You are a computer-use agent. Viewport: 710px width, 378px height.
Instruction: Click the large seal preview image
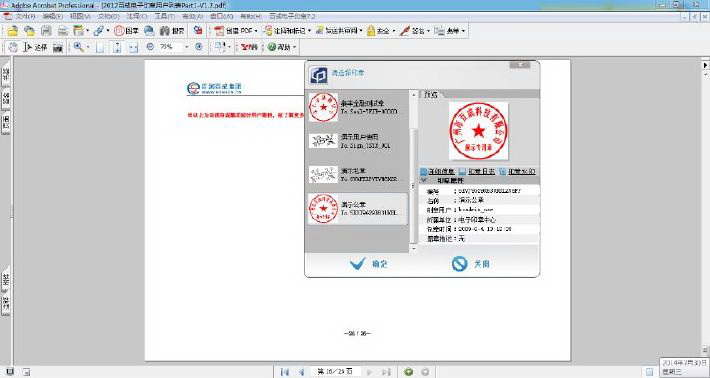478,131
